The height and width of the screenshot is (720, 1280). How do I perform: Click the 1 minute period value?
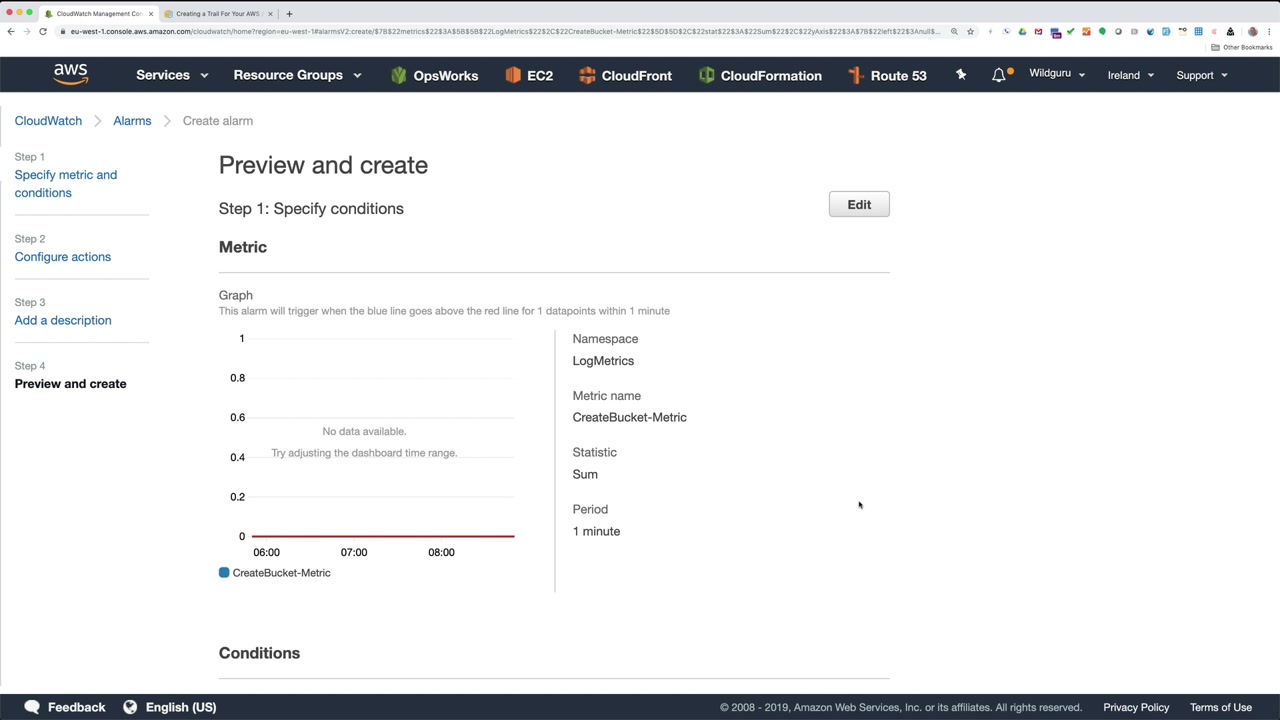click(596, 531)
